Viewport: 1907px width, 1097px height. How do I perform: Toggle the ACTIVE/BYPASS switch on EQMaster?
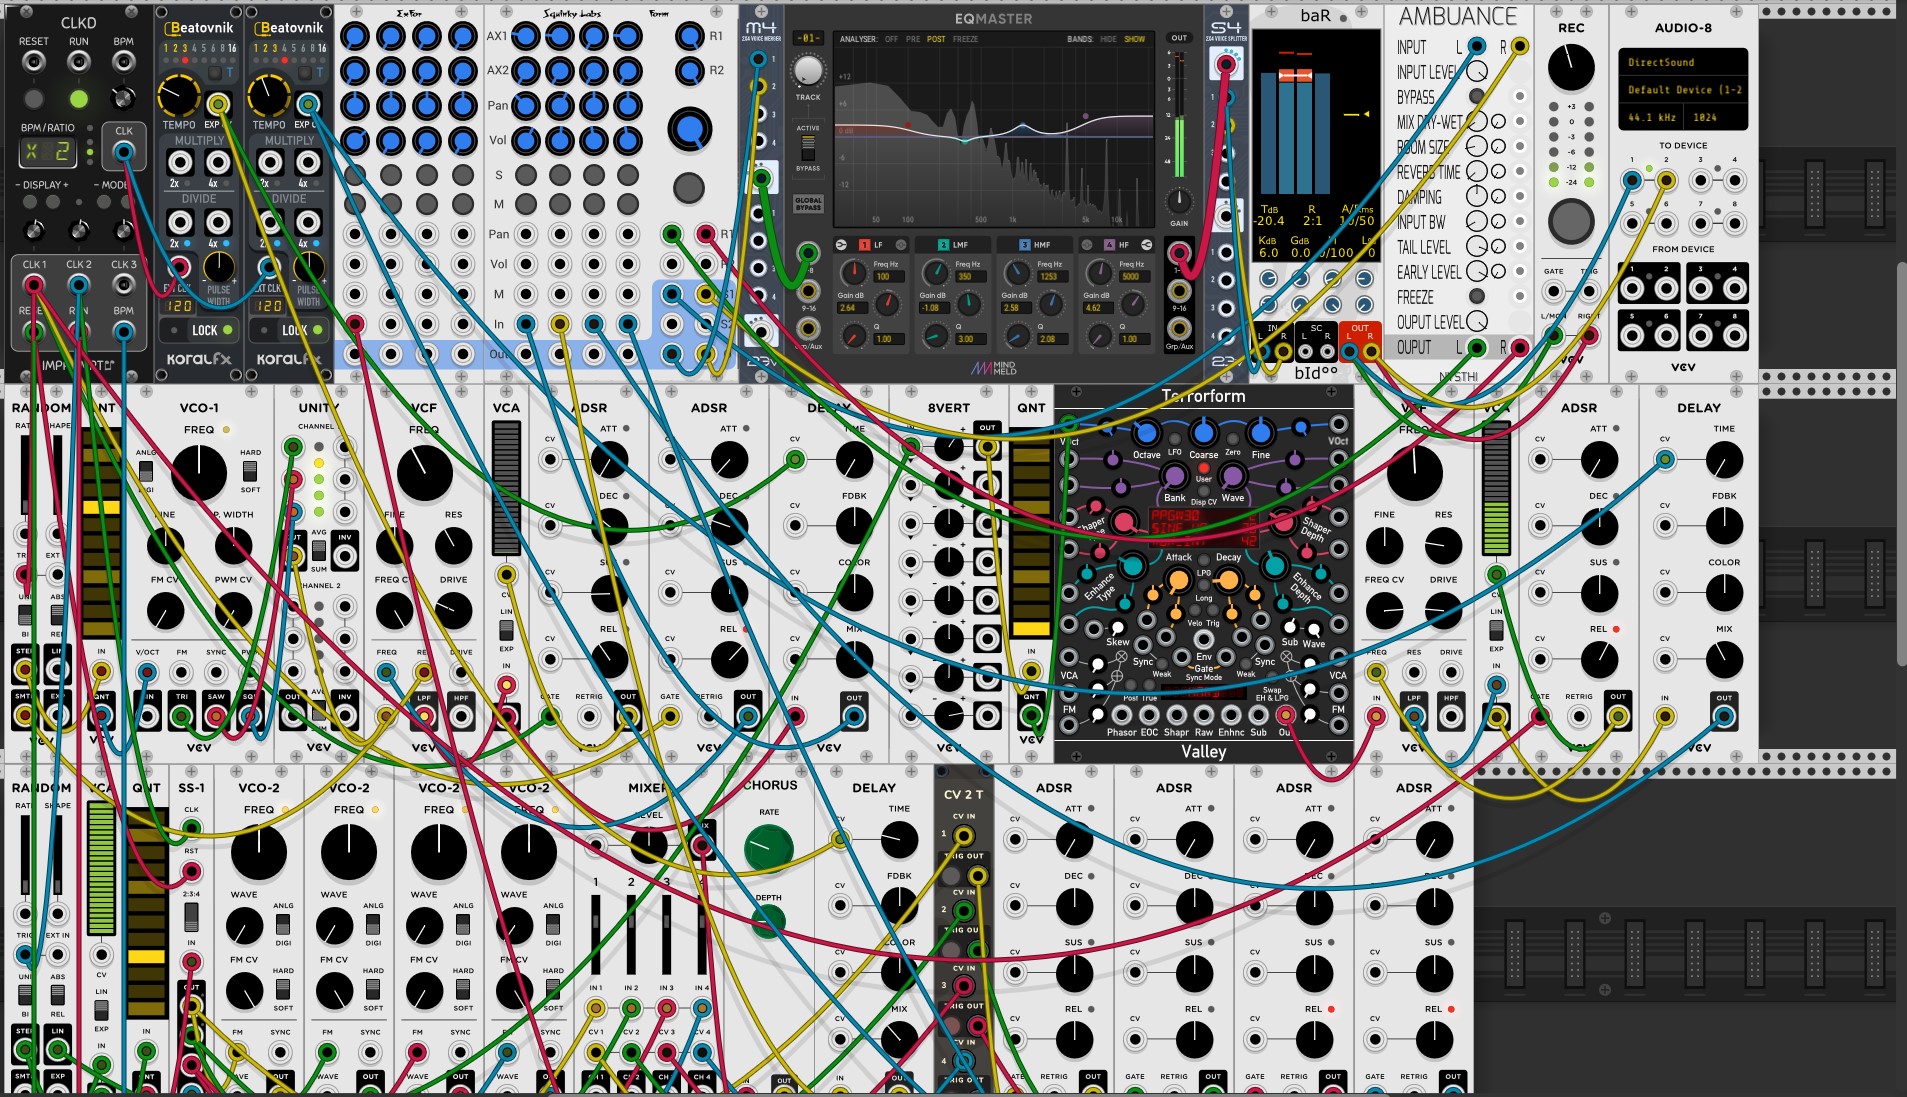pyautogui.click(x=808, y=148)
